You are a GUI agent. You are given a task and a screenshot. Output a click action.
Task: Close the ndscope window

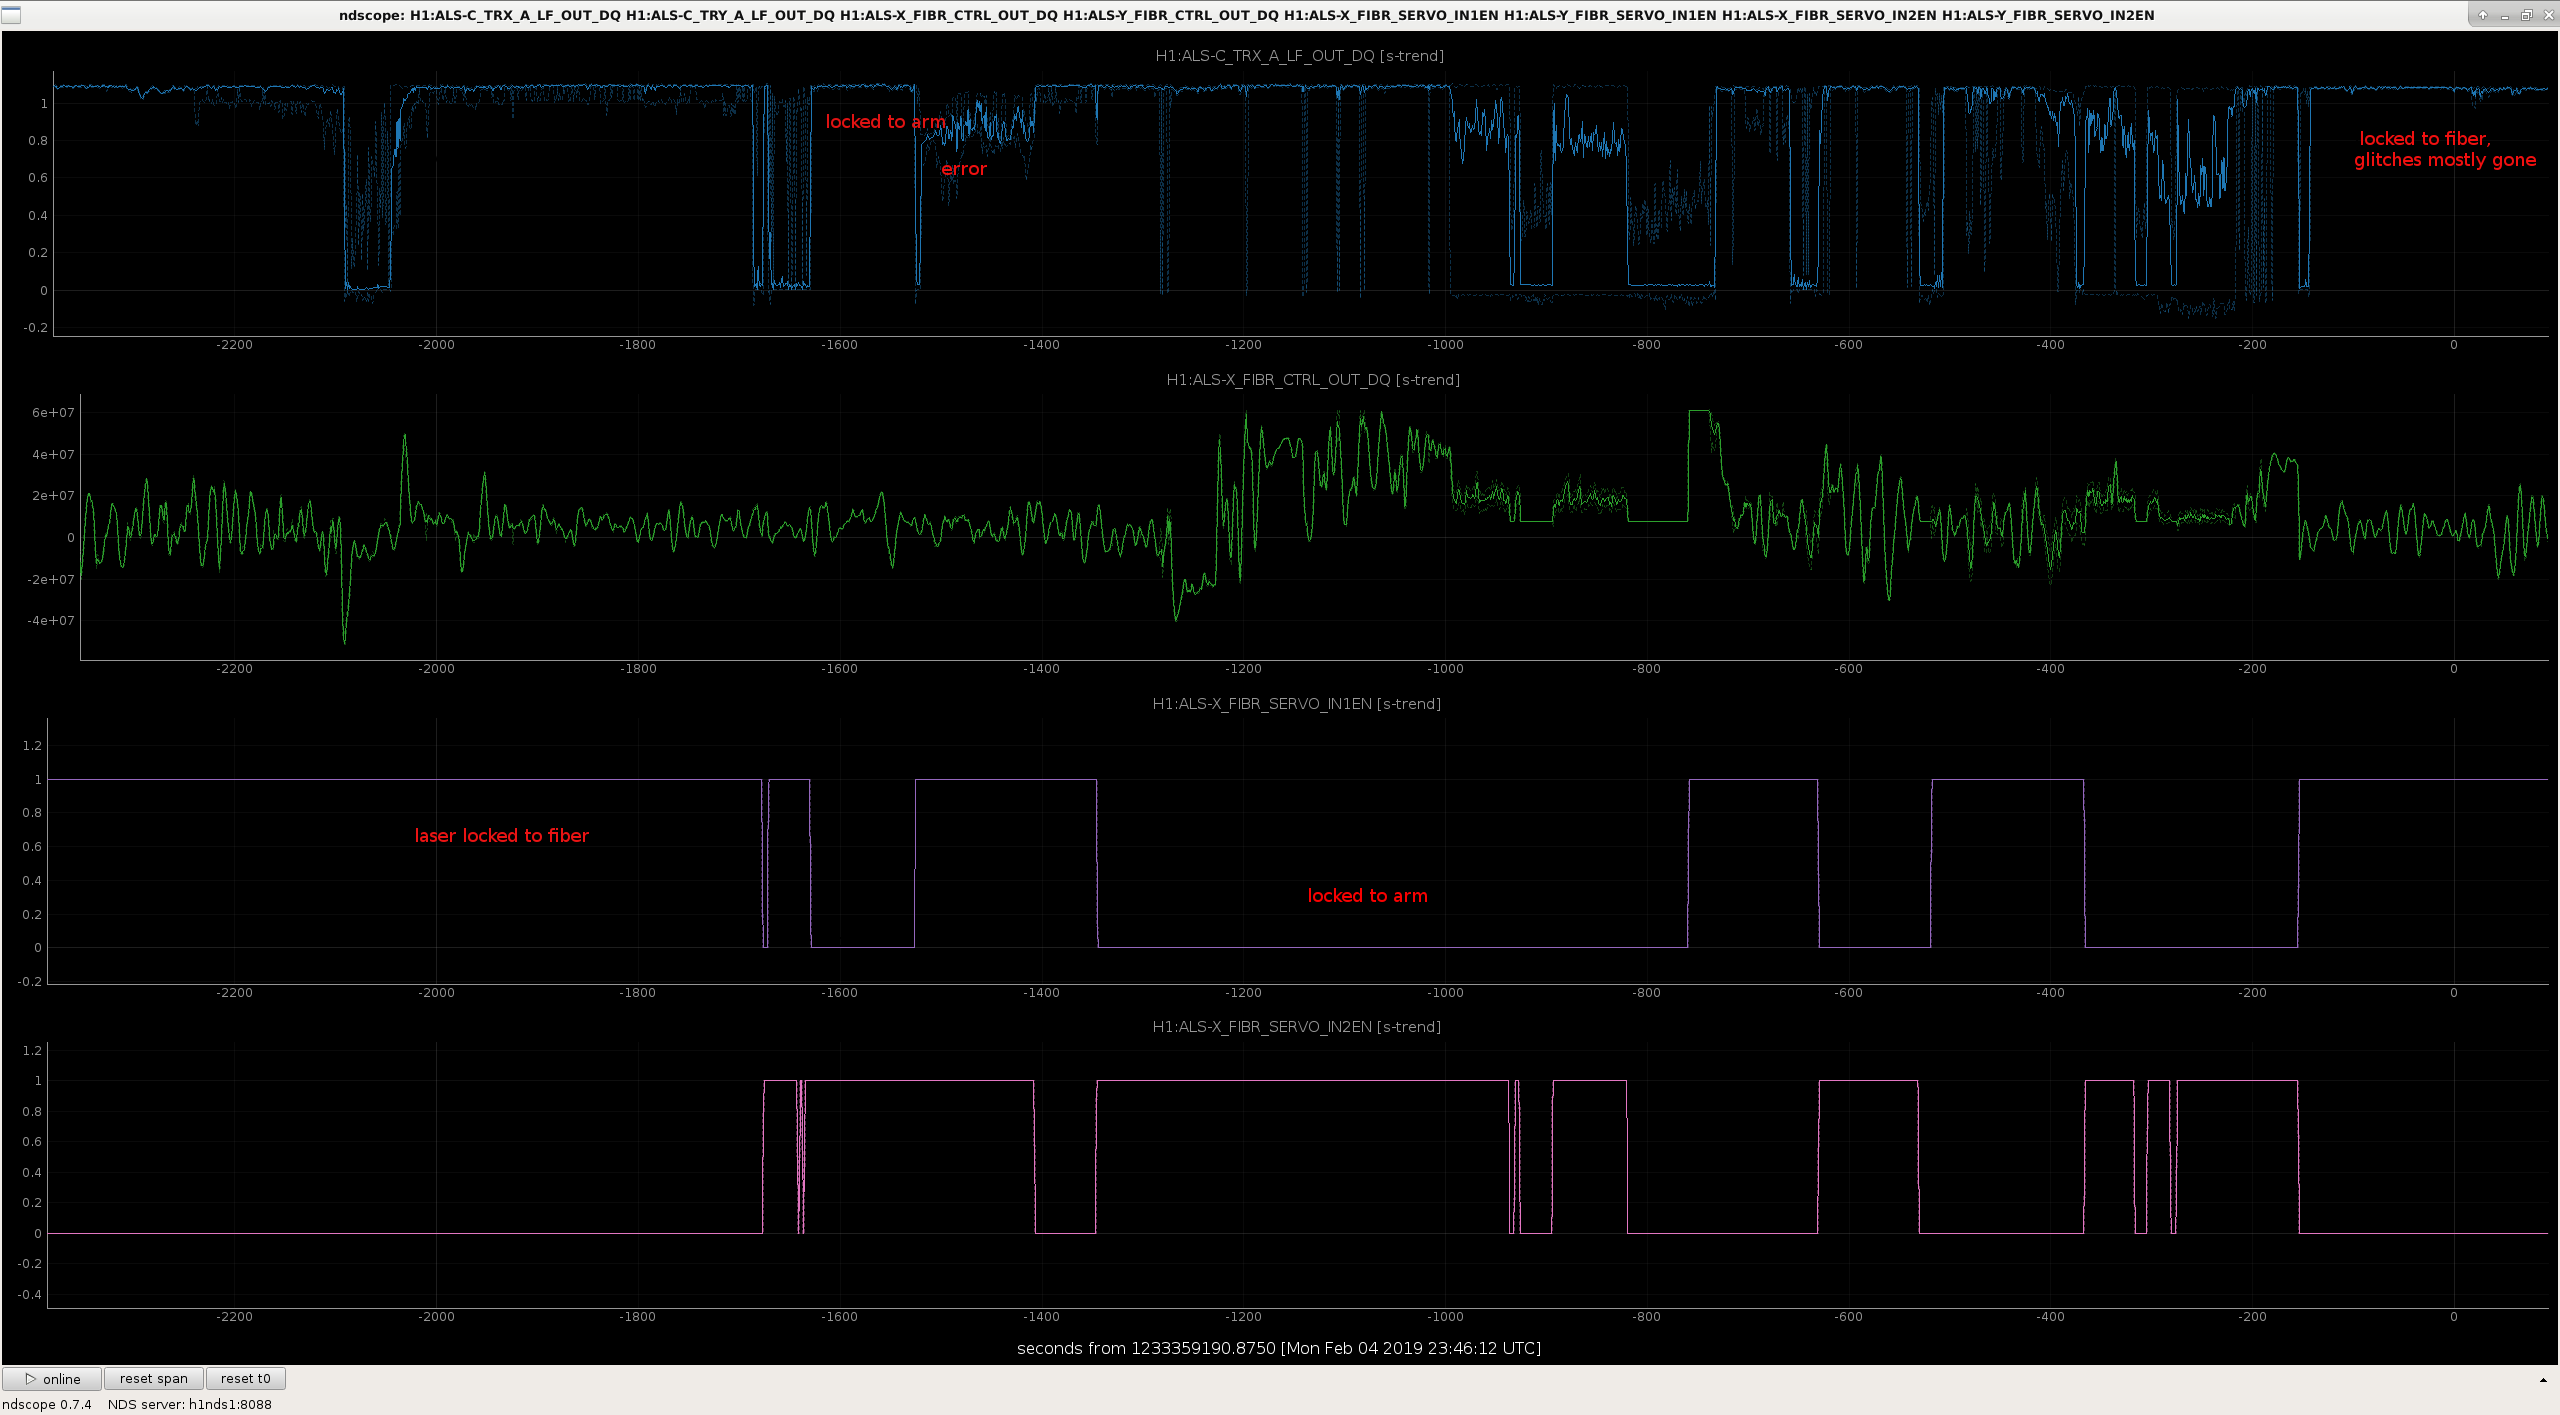click(2547, 15)
